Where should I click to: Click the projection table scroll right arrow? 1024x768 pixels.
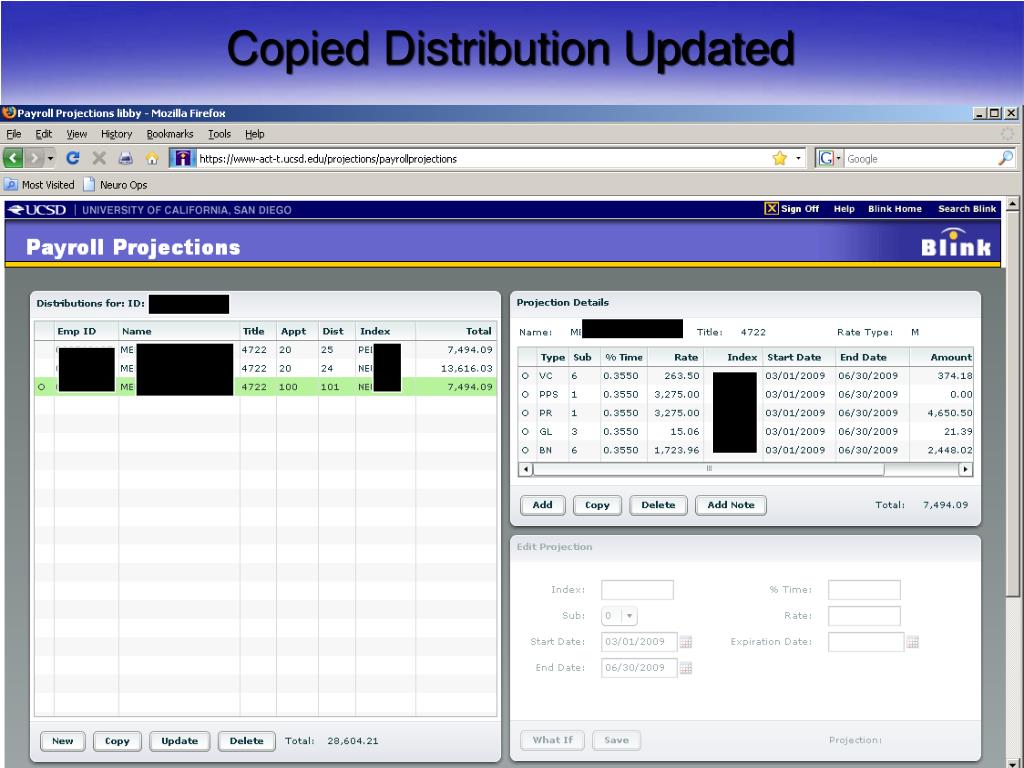(965, 469)
